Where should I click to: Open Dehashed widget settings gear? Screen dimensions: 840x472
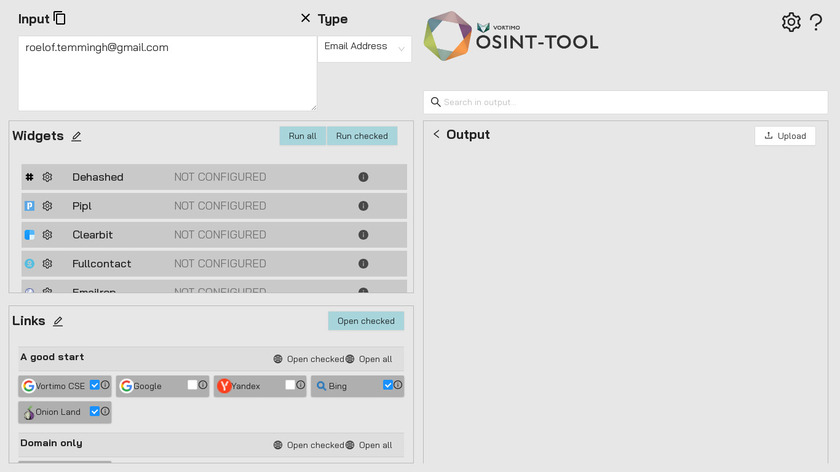click(x=47, y=177)
